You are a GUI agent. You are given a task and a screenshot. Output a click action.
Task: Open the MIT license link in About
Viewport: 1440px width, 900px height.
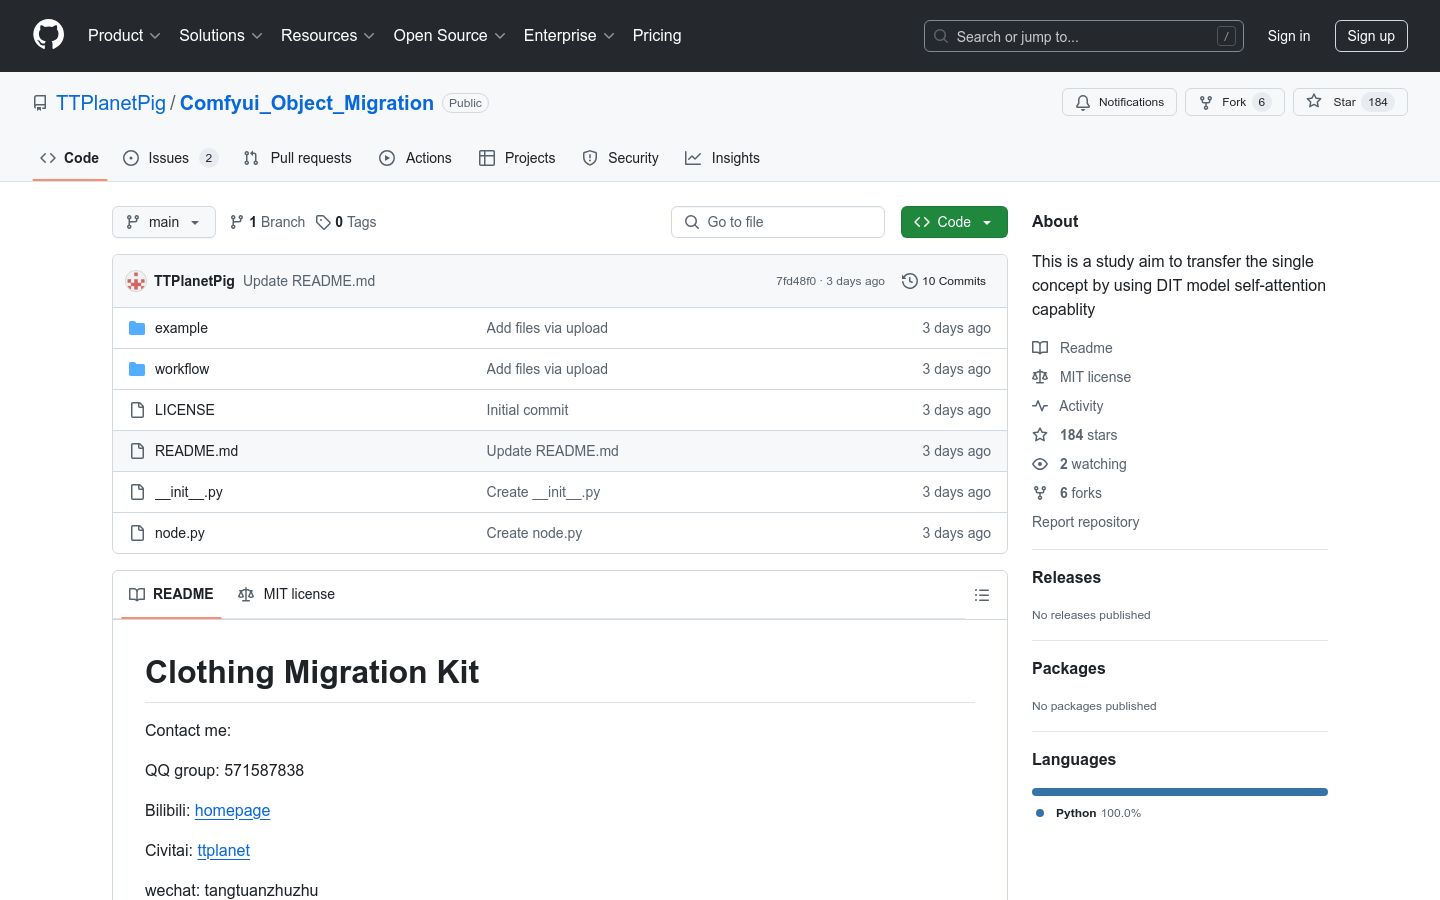tap(1082, 377)
